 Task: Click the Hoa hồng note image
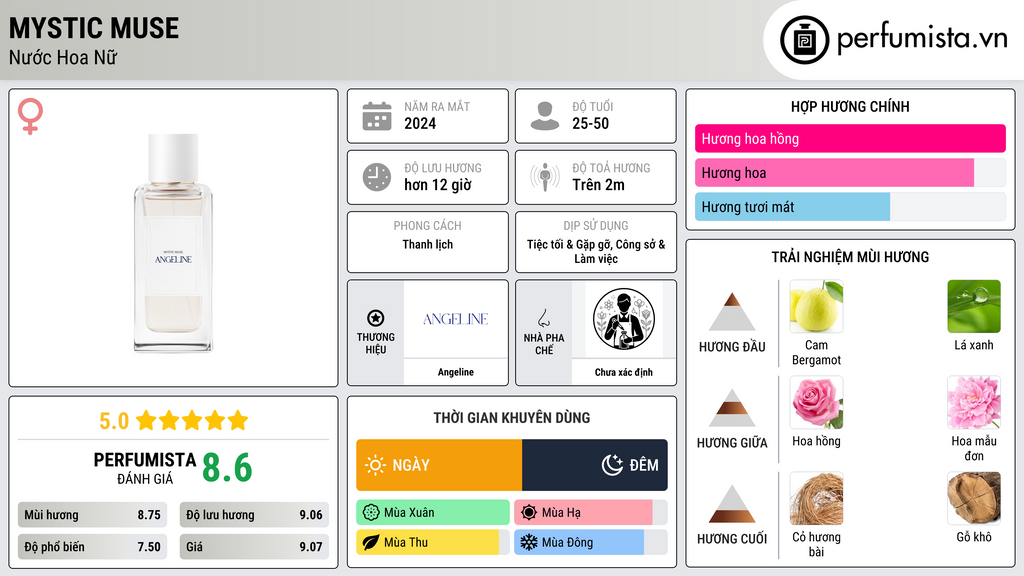click(x=816, y=402)
